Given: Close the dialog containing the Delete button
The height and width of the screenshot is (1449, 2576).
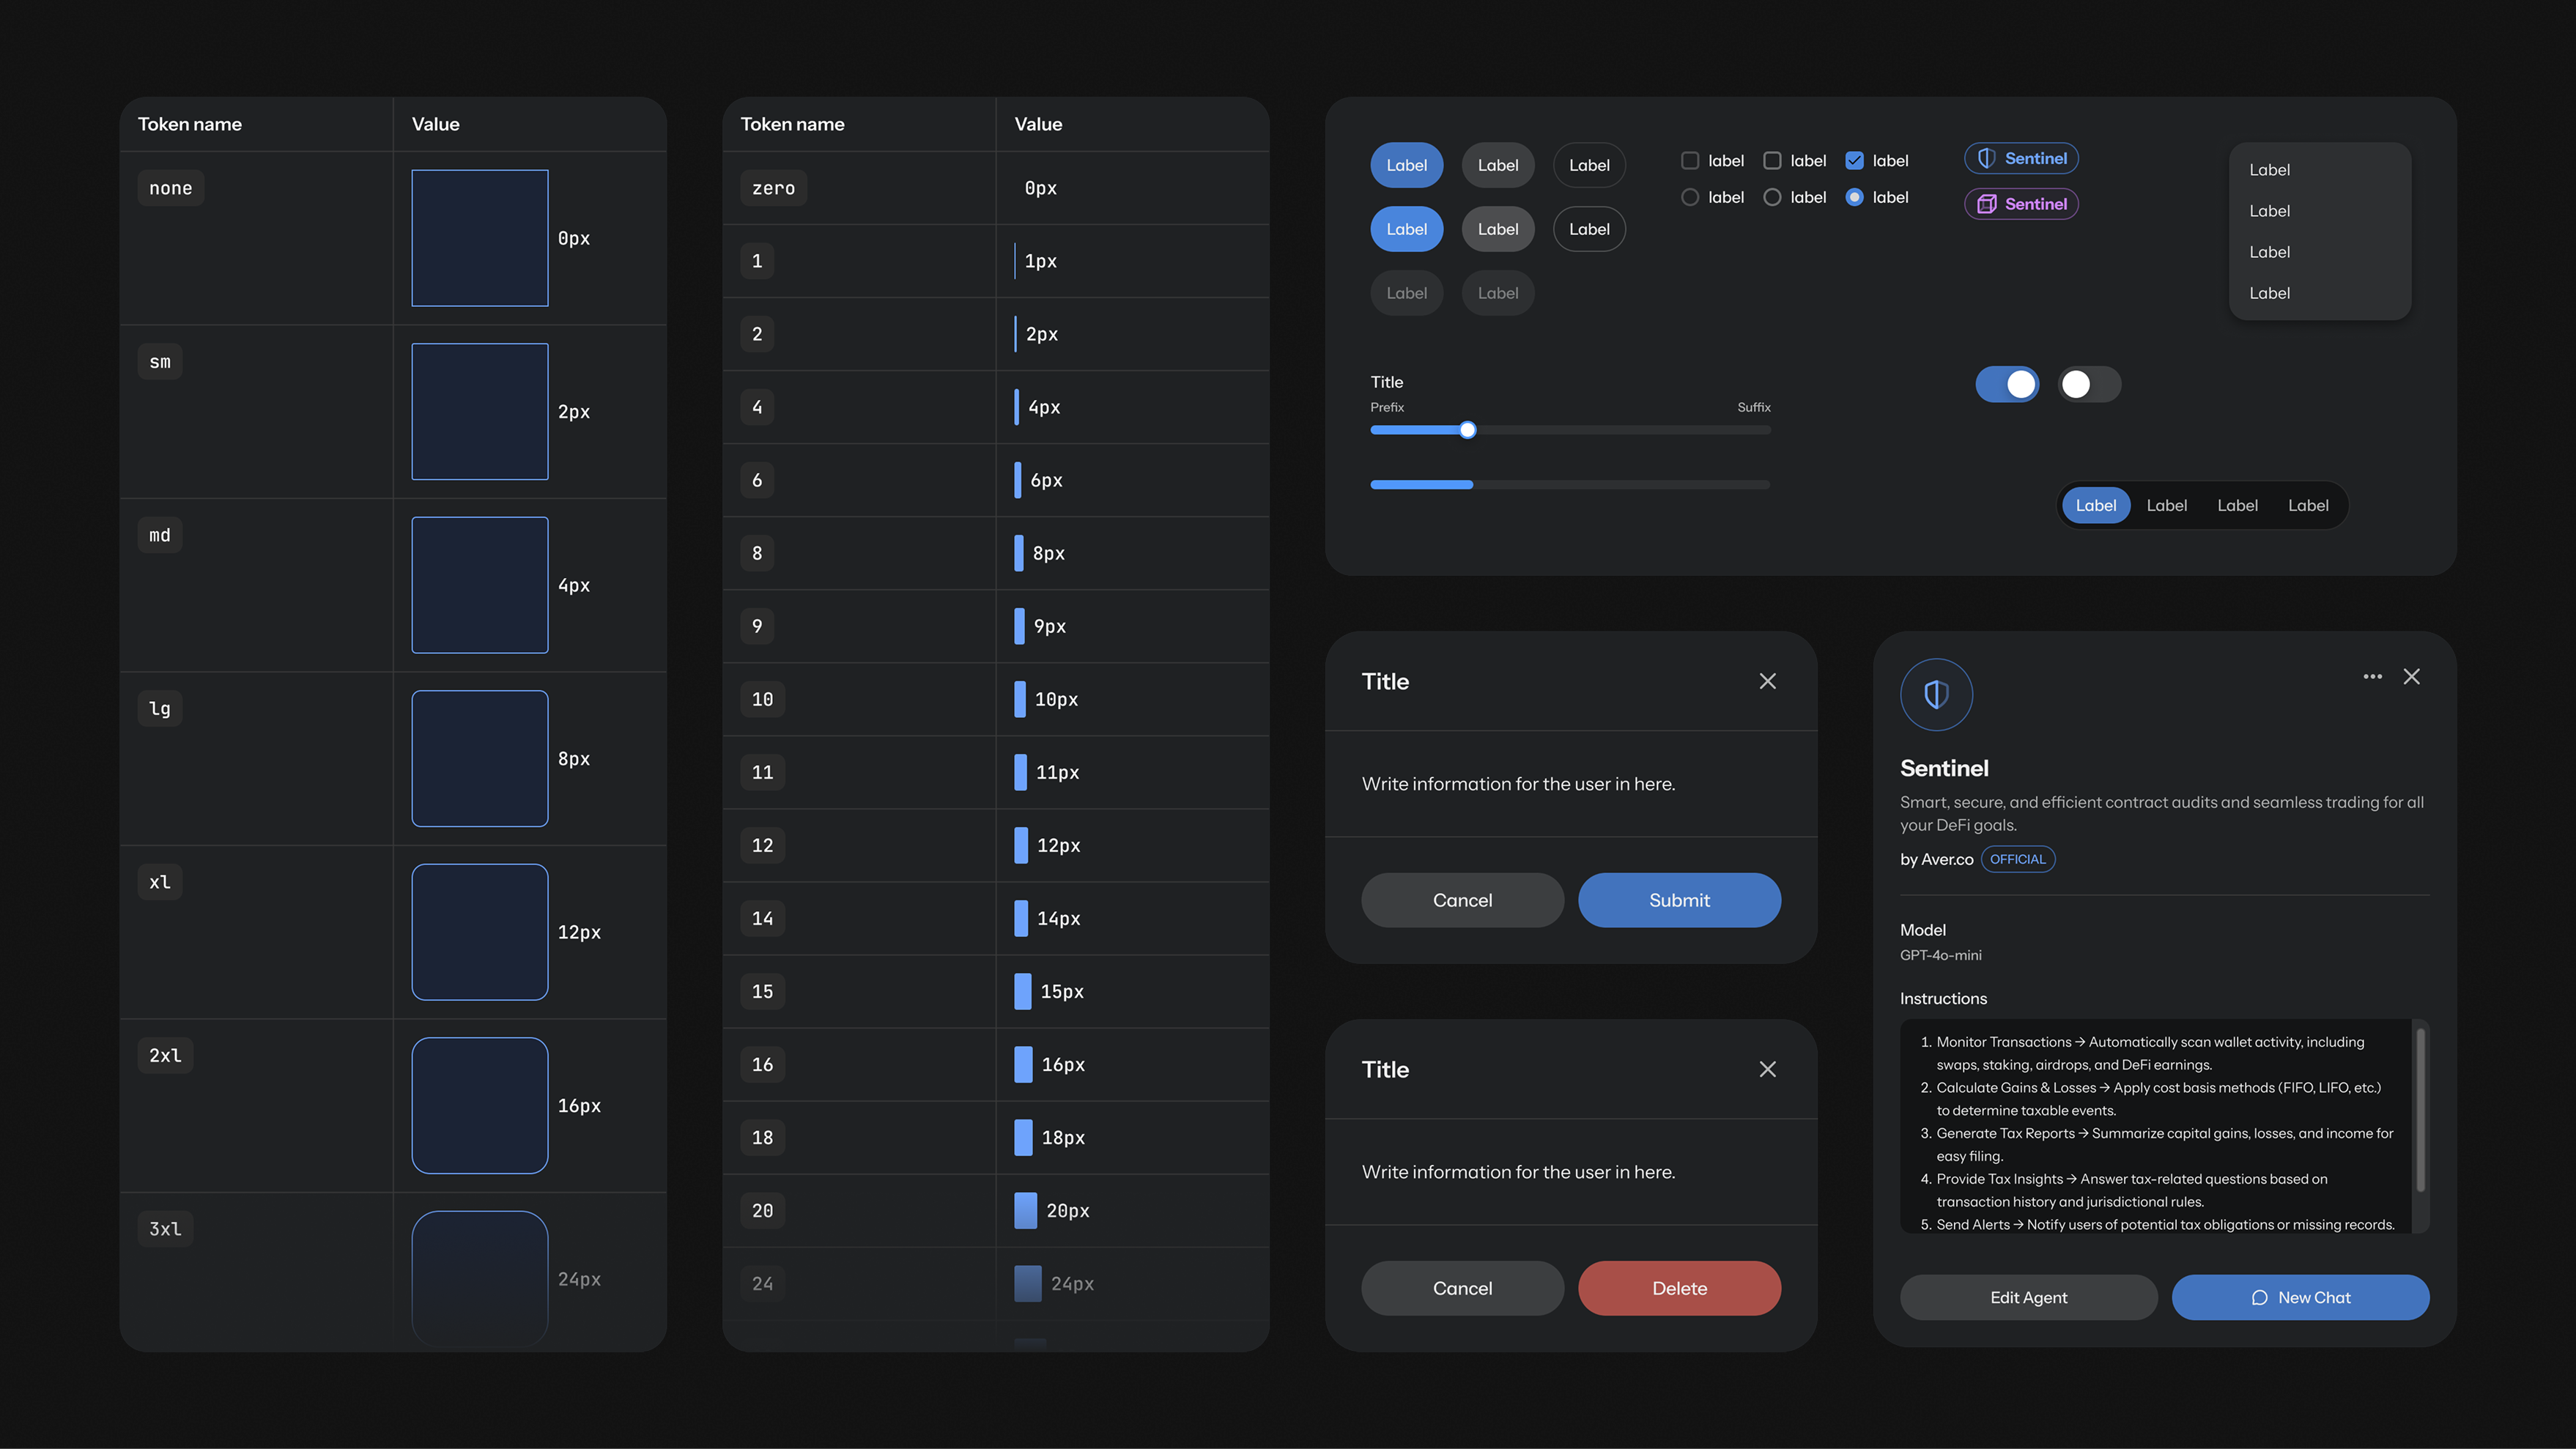Looking at the screenshot, I should coord(1767,1069).
